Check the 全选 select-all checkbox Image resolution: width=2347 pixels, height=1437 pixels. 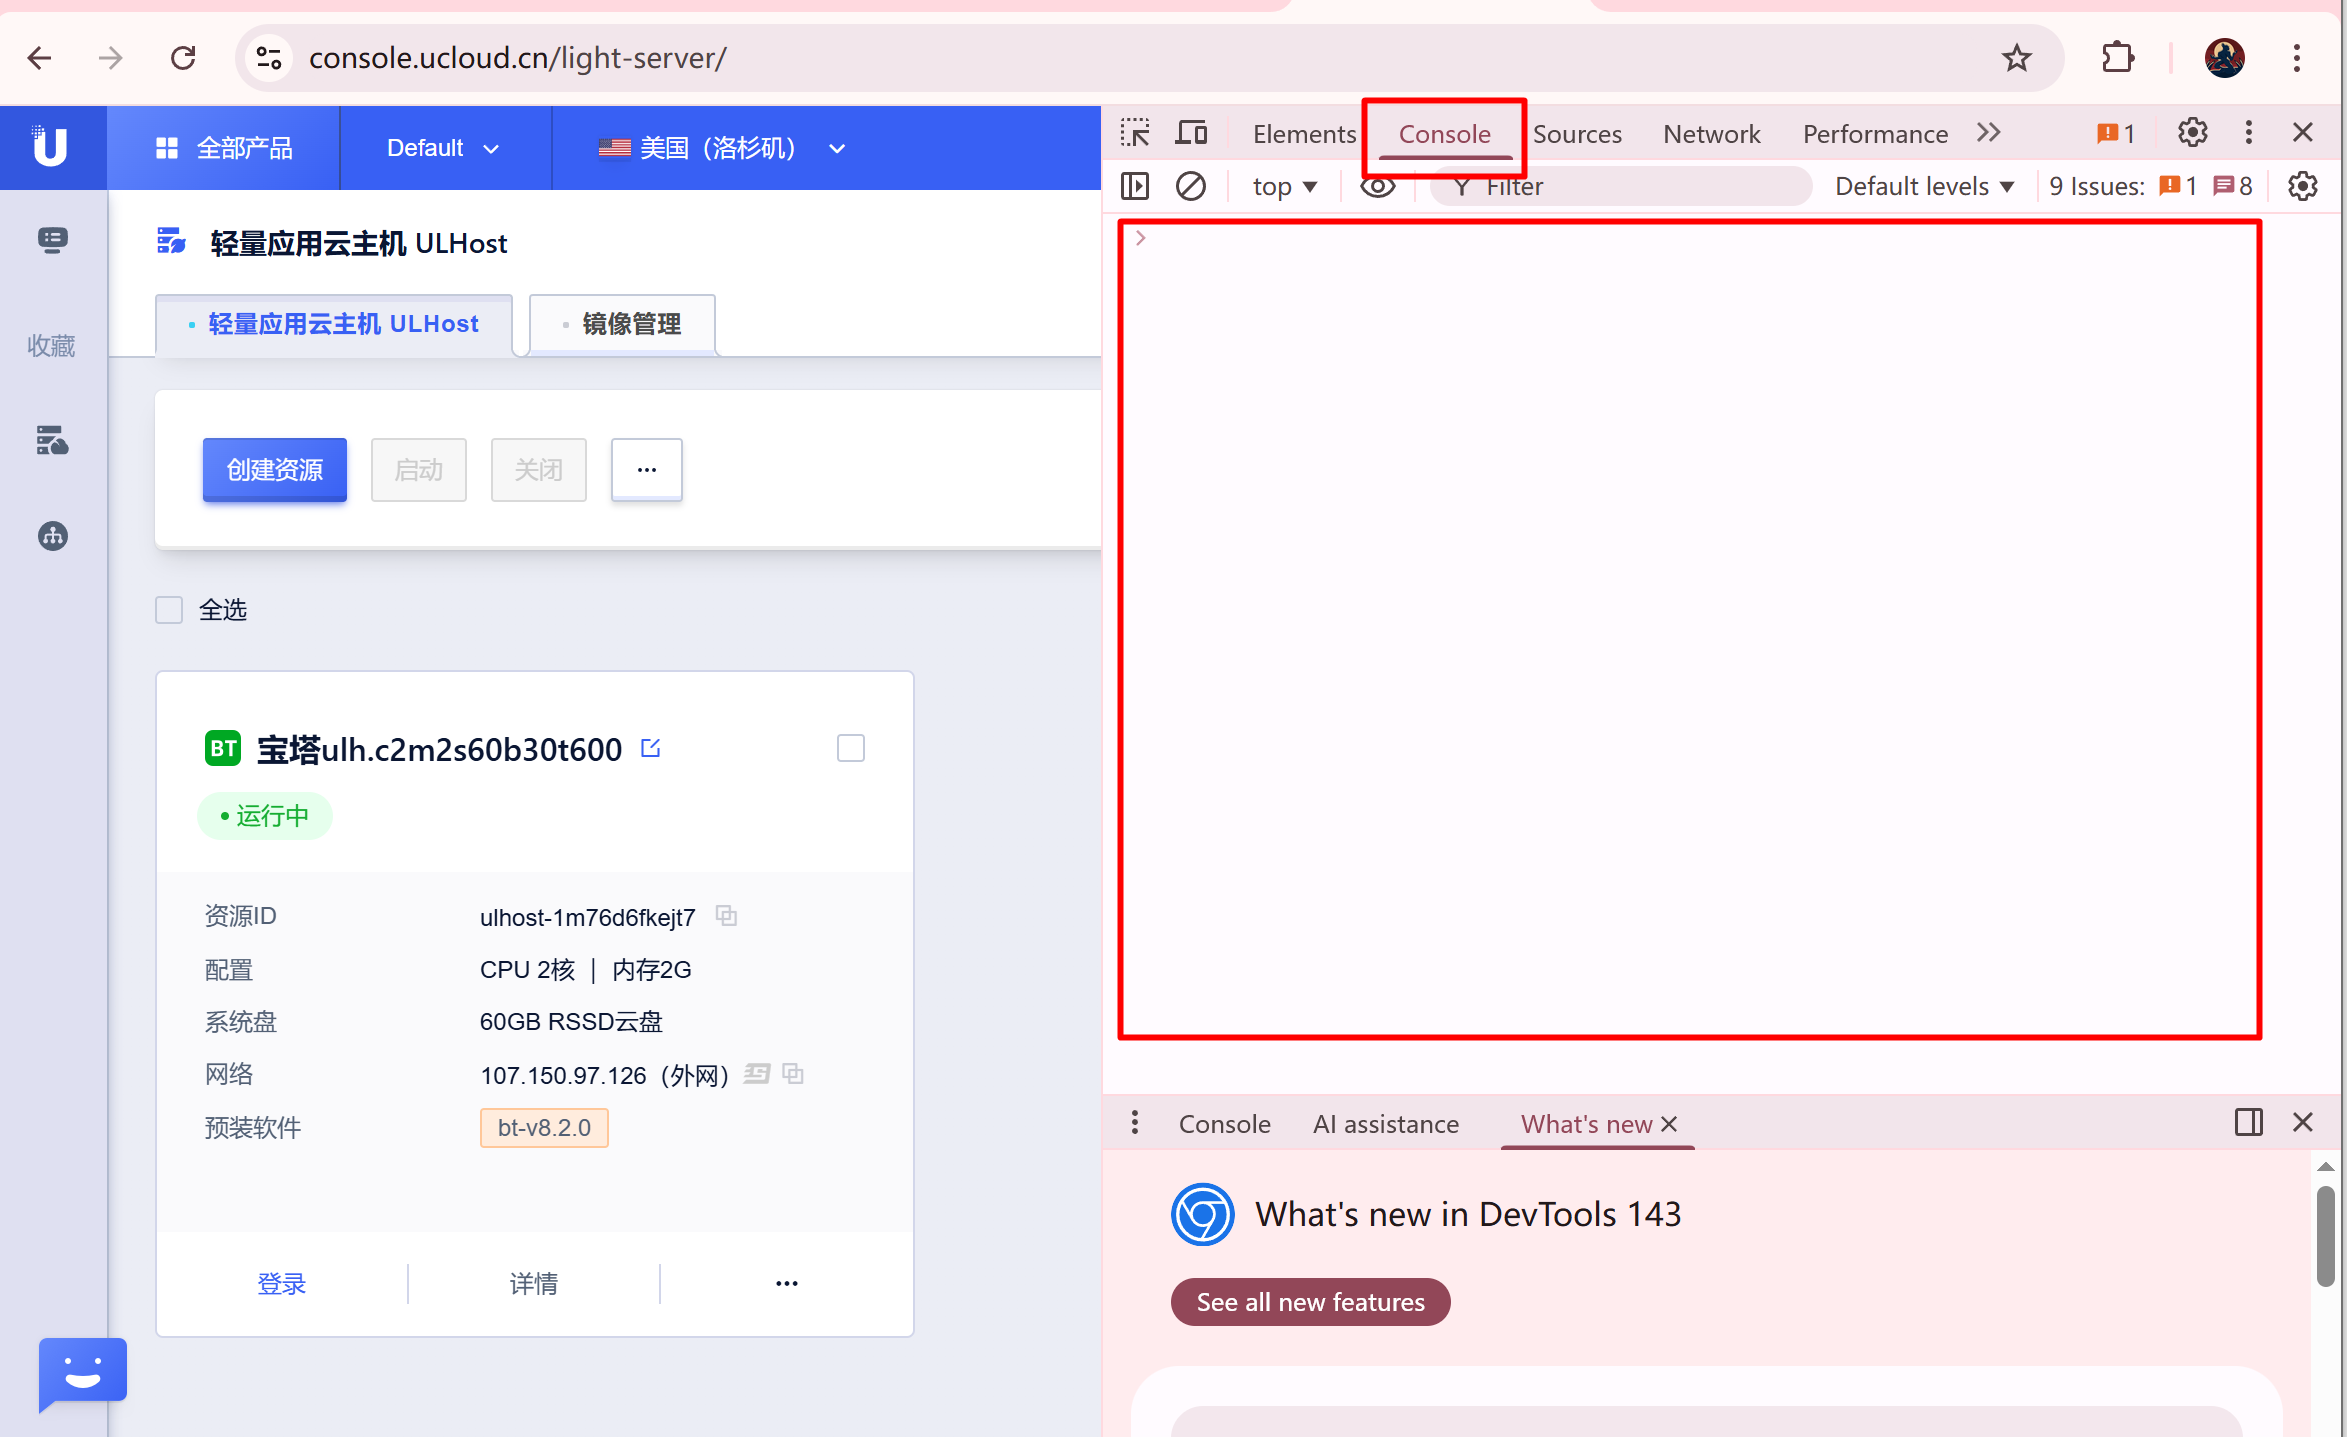pyautogui.click(x=169, y=610)
